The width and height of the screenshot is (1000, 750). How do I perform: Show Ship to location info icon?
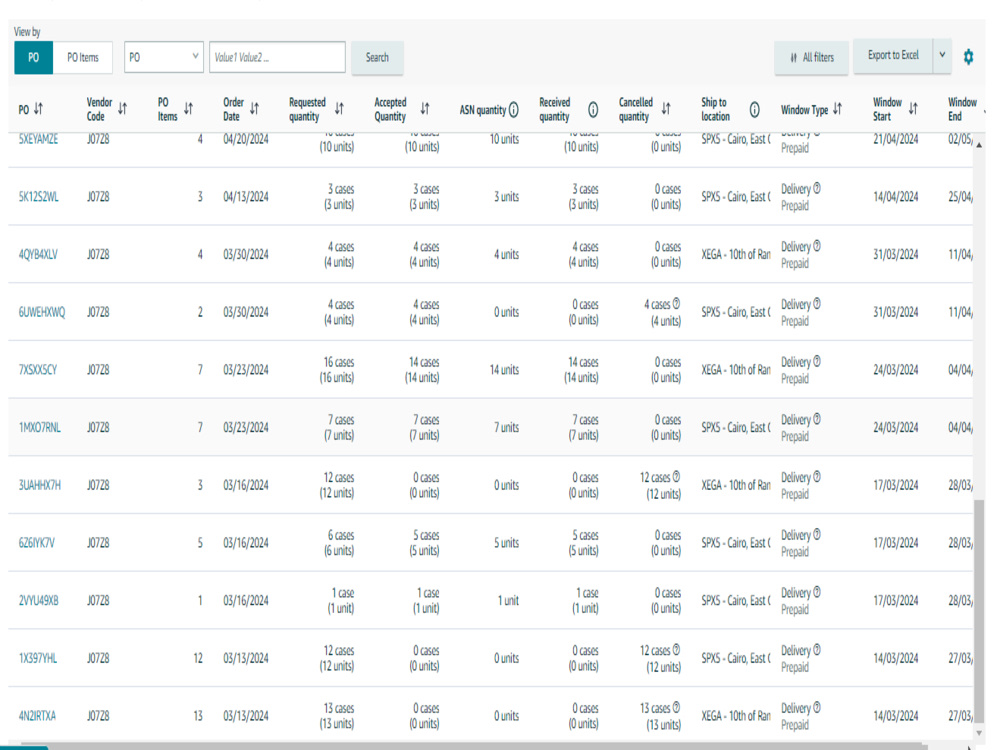[754, 110]
